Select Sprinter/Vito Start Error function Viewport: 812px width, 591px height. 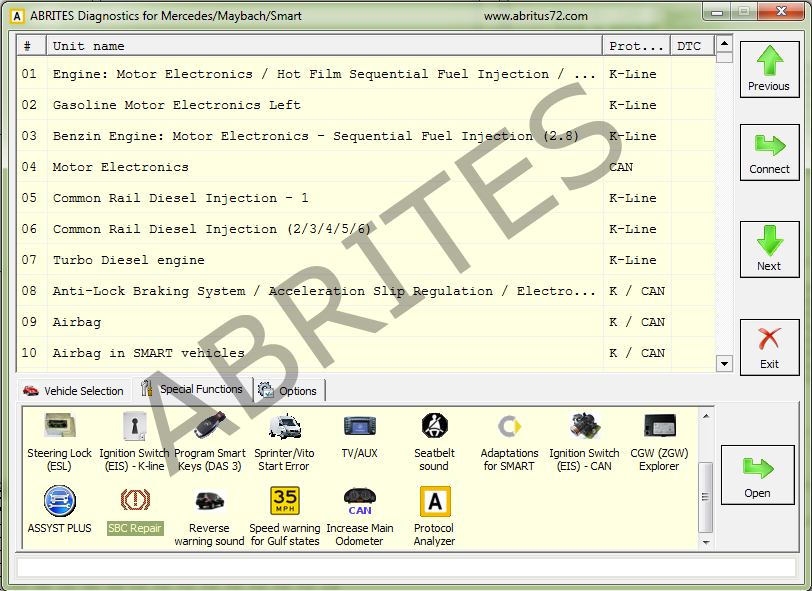284,442
